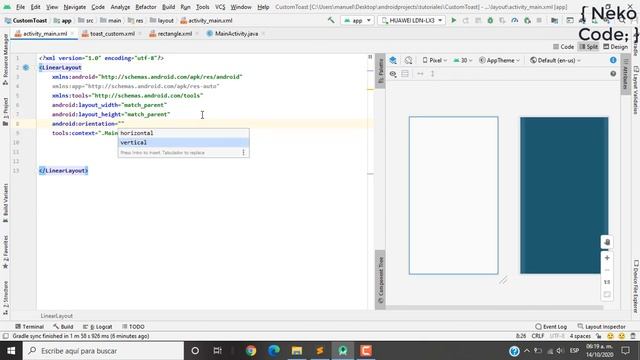Click the Debug app bug icon
Image resolution: width=640 pixels, height=360 pixels.
(490, 20)
